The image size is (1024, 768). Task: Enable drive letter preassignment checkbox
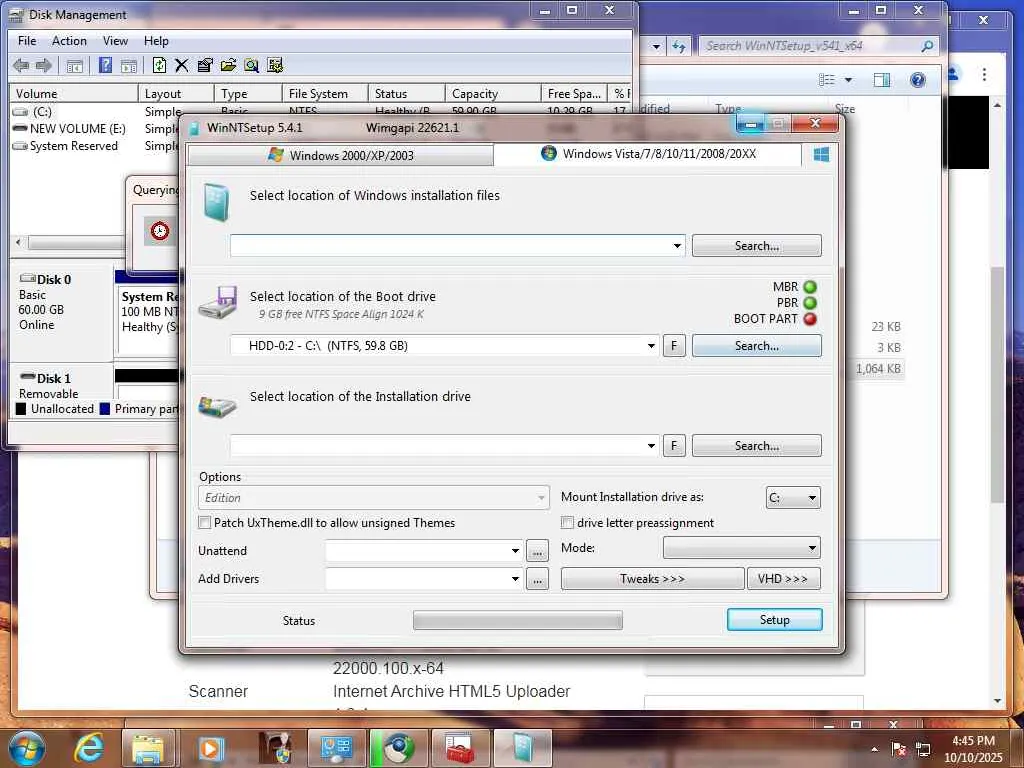coord(567,522)
